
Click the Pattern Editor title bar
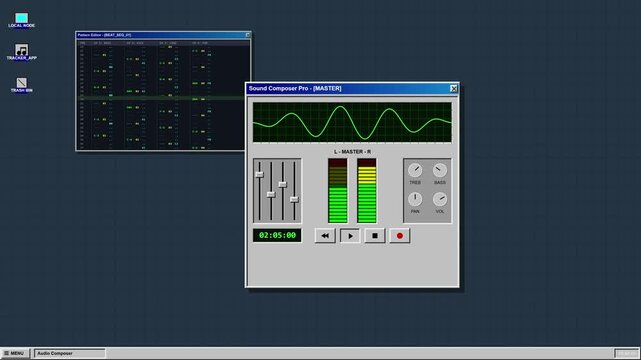163,35
